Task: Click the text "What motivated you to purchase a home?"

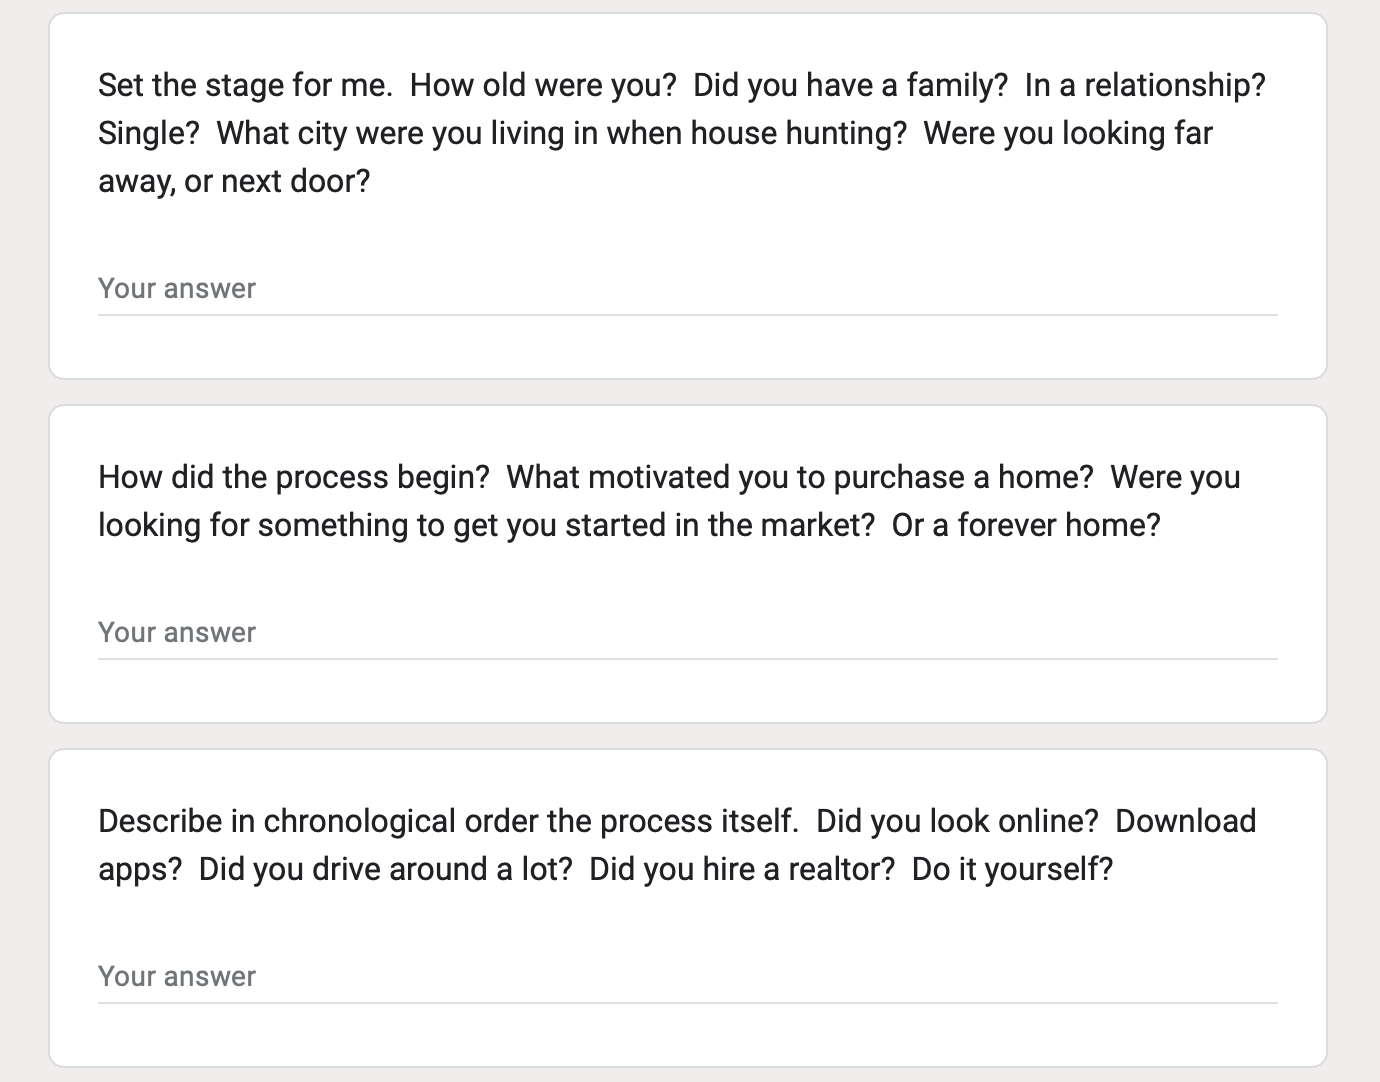Action: pyautogui.click(x=800, y=477)
